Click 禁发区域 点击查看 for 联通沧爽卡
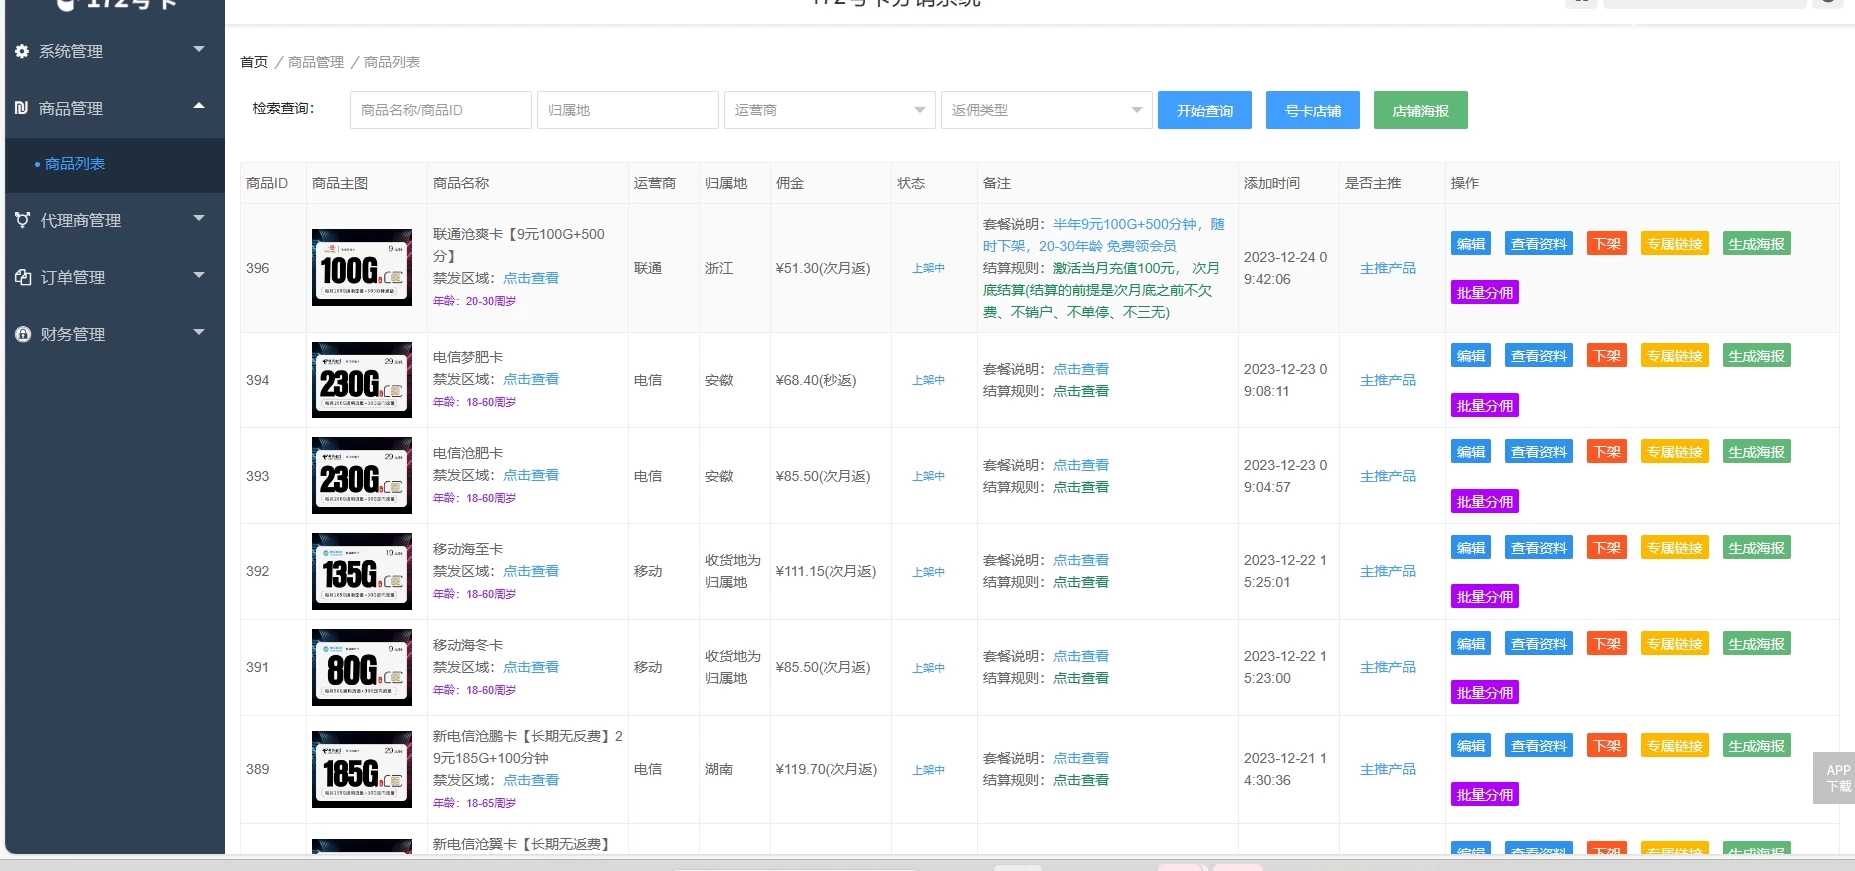Screen dimensions: 1855x871 [x=531, y=278]
